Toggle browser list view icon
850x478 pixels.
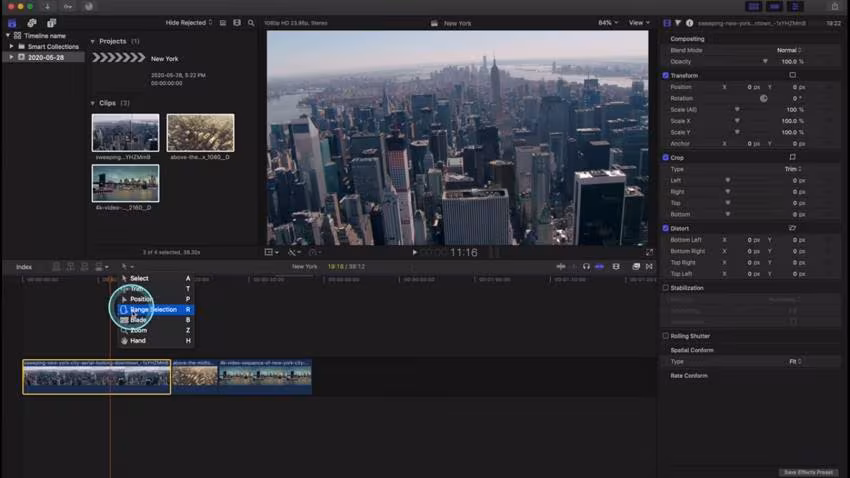tap(223, 23)
